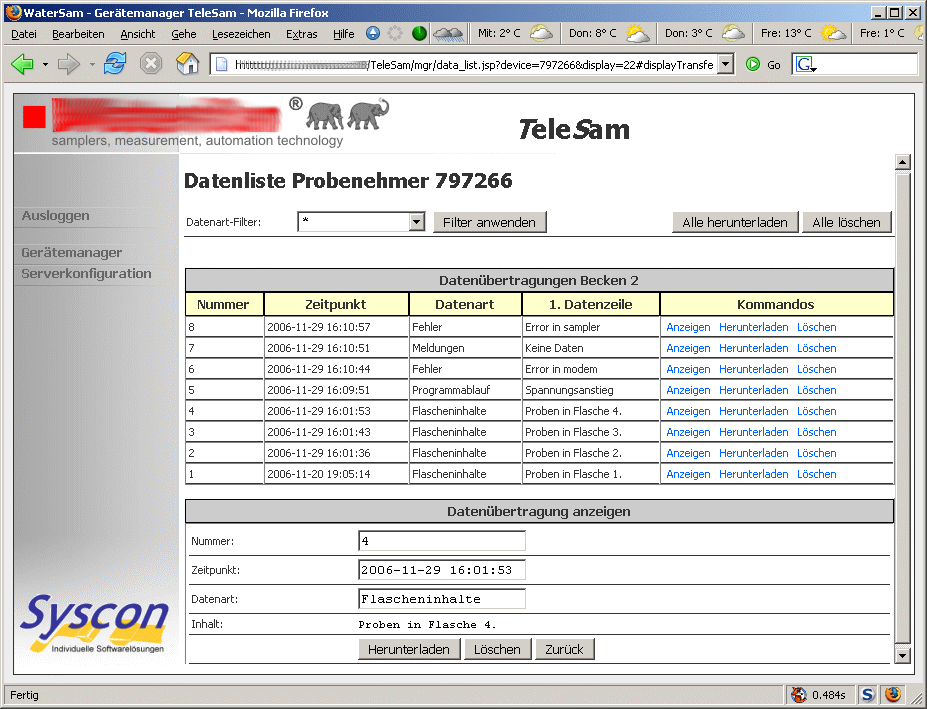
Task: Open the Datenart-Filter dropdown
Action: tap(417, 222)
